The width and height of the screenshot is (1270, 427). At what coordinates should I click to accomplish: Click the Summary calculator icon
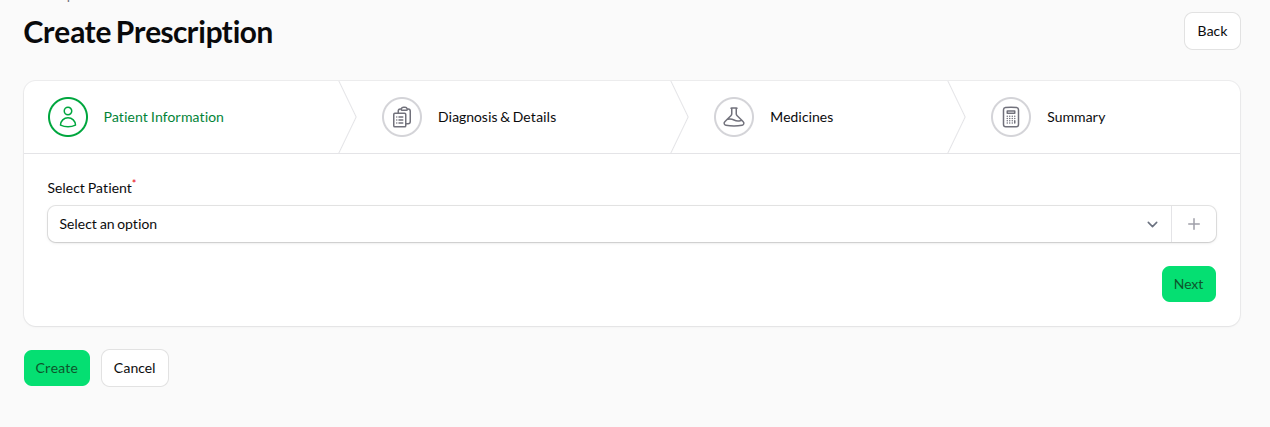click(x=1011, y=117)
